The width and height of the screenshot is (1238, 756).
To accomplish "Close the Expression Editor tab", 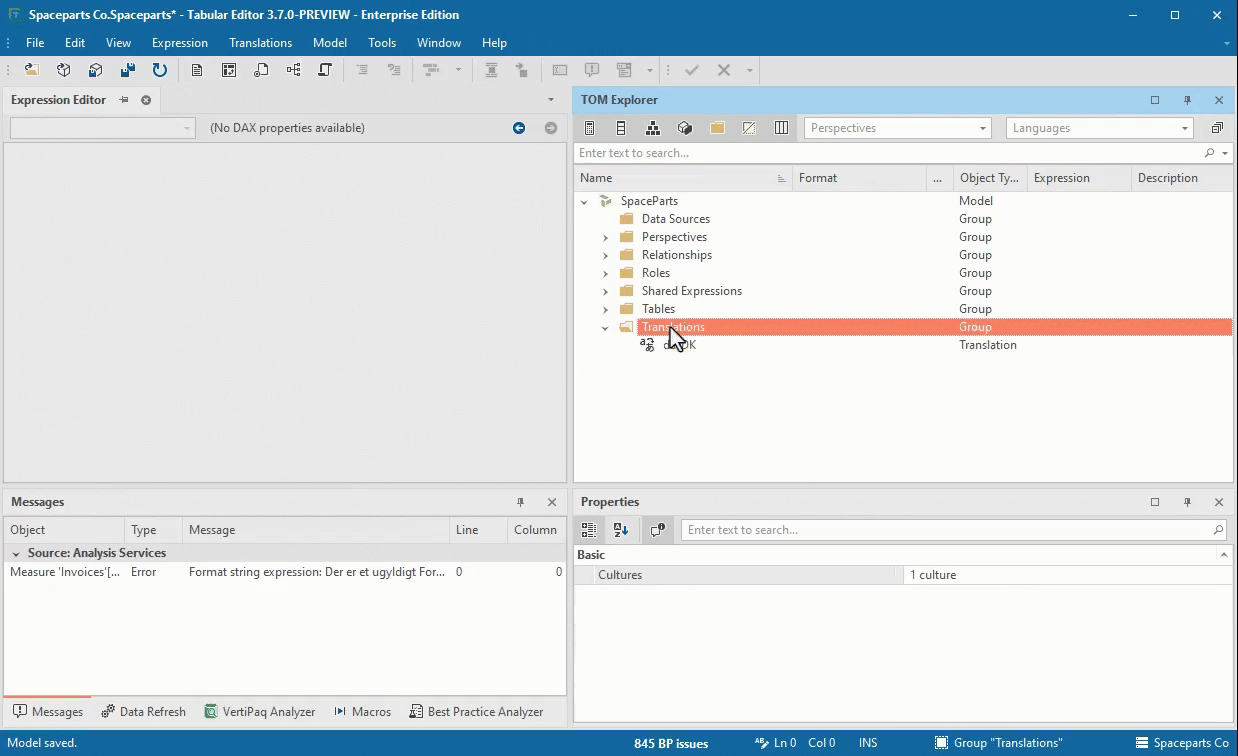I will (x=146, y=100).
